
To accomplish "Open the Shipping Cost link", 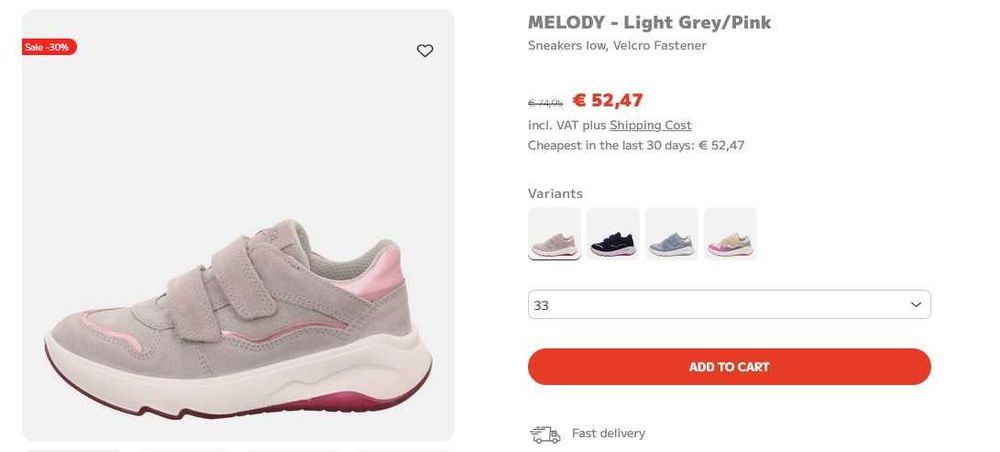I will (650, 125).
